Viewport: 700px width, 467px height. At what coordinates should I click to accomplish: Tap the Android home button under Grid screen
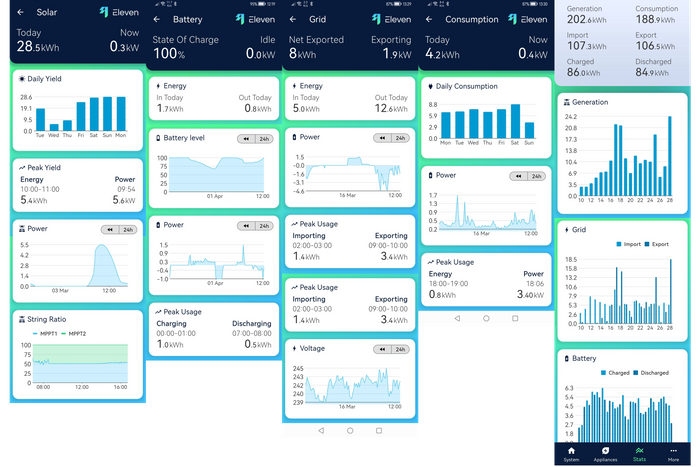click(x=350, y=430)
